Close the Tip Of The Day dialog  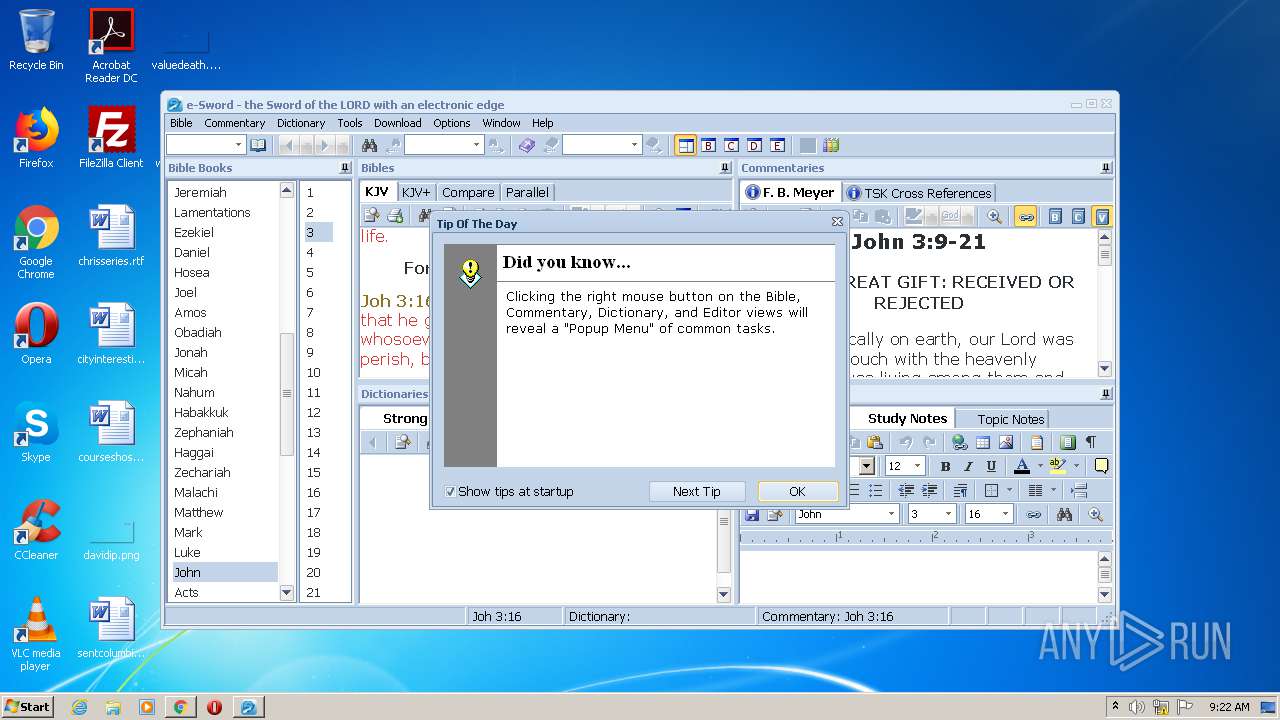[837, 222]
